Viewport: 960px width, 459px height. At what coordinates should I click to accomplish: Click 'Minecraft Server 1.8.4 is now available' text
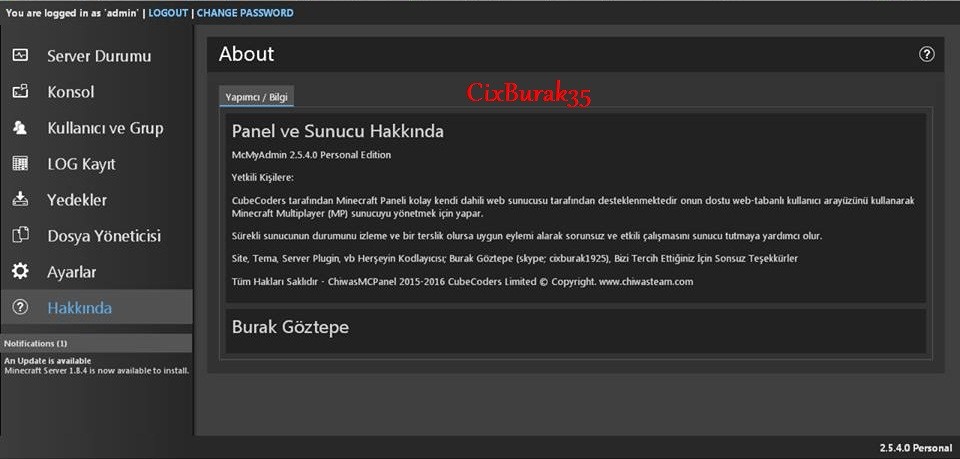click(x=96, y=370)
